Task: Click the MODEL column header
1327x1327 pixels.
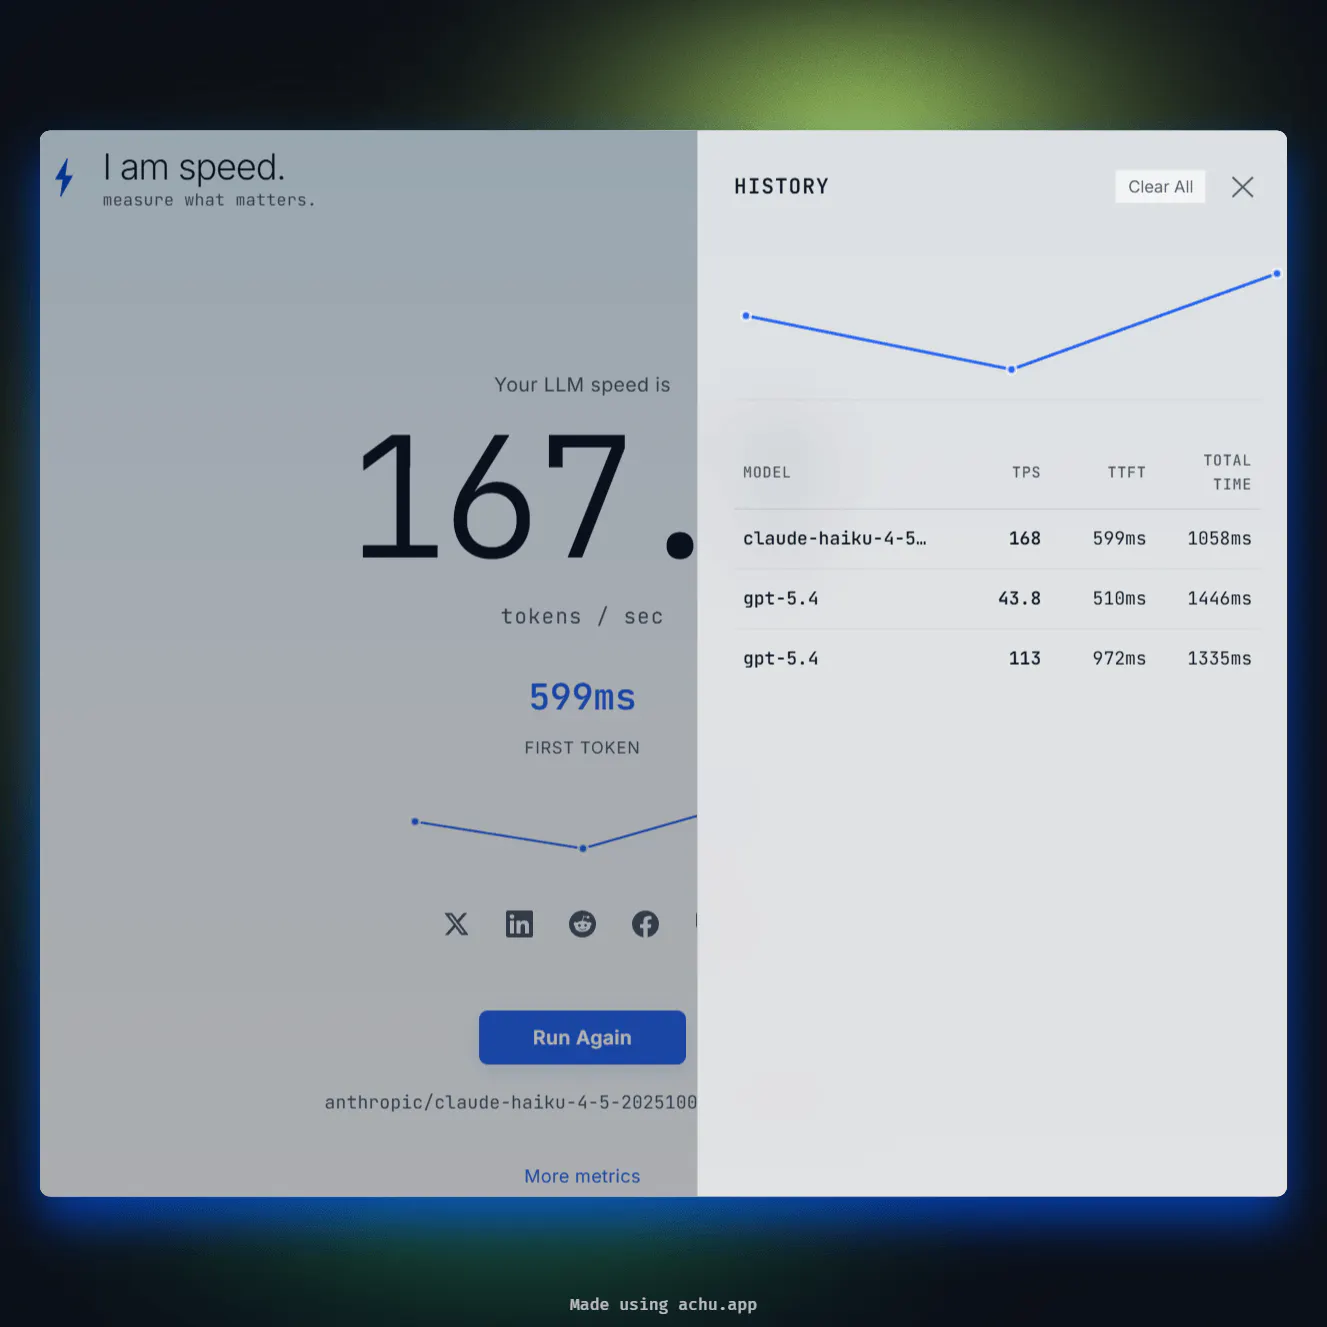Action: tap(767, 472)
